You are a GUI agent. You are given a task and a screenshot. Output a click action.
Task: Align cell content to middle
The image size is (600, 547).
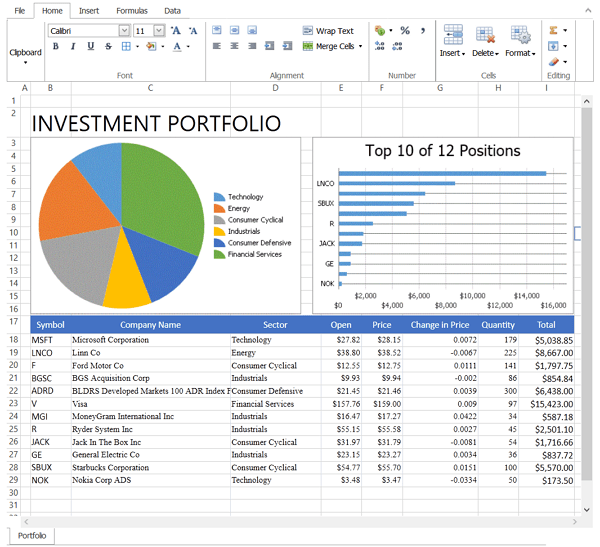pyautogui.click(x=235, y=30)
